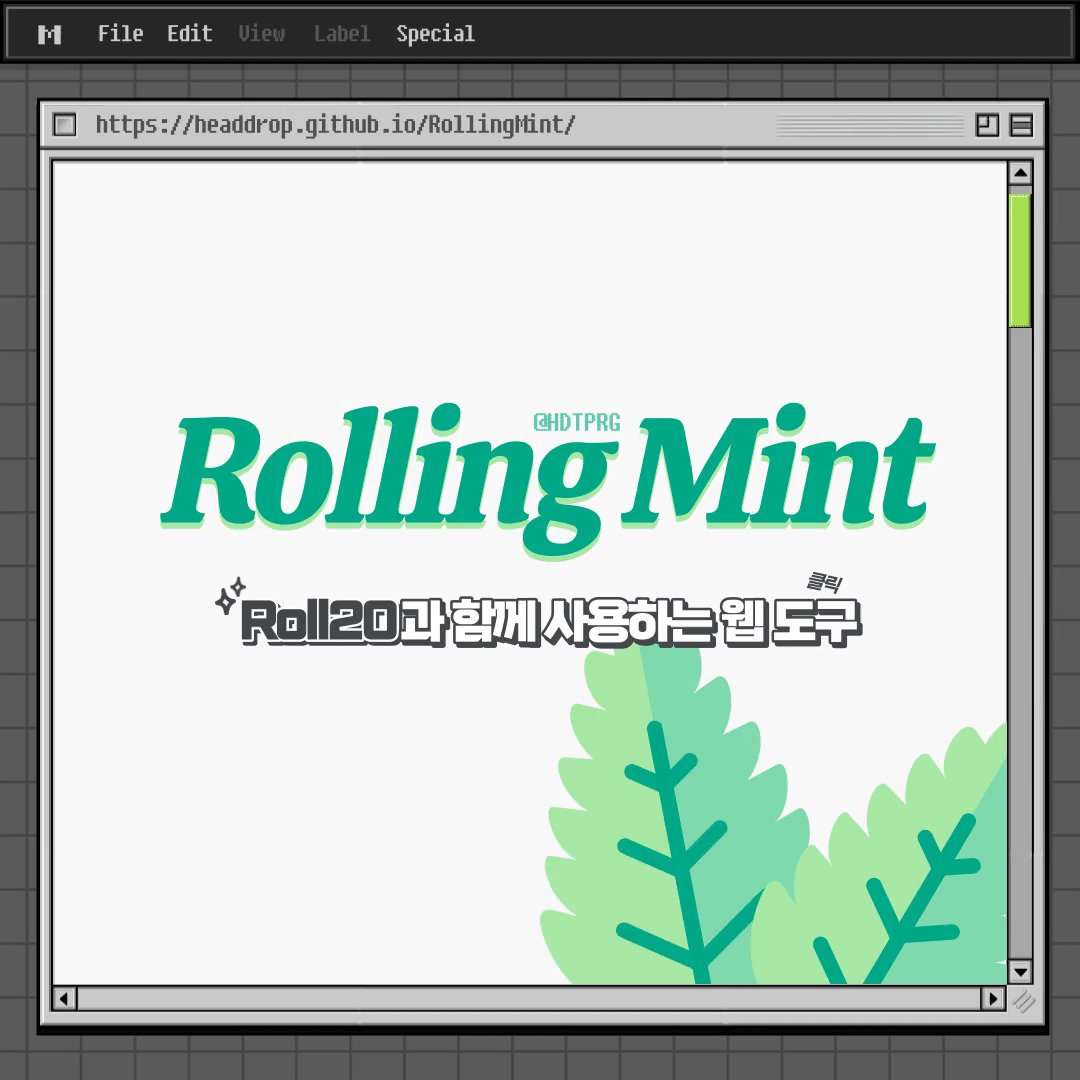Click the sparkle decoration beside the Korean tagline
Viewport: 1080px width, 1080px height.
tap(232, 594)
